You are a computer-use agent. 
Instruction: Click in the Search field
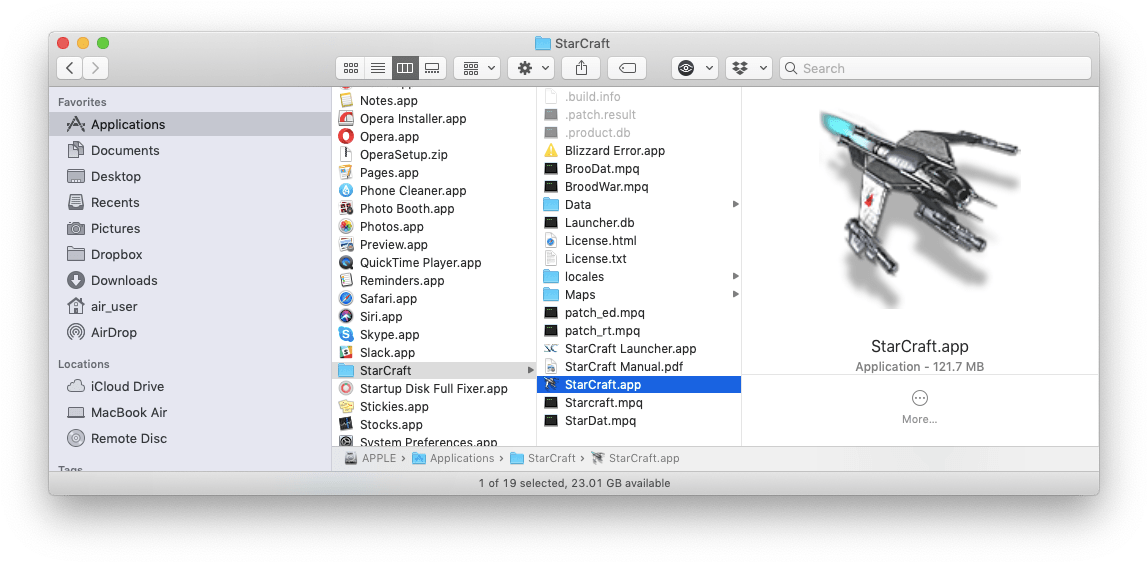click(x=935, y=68)
